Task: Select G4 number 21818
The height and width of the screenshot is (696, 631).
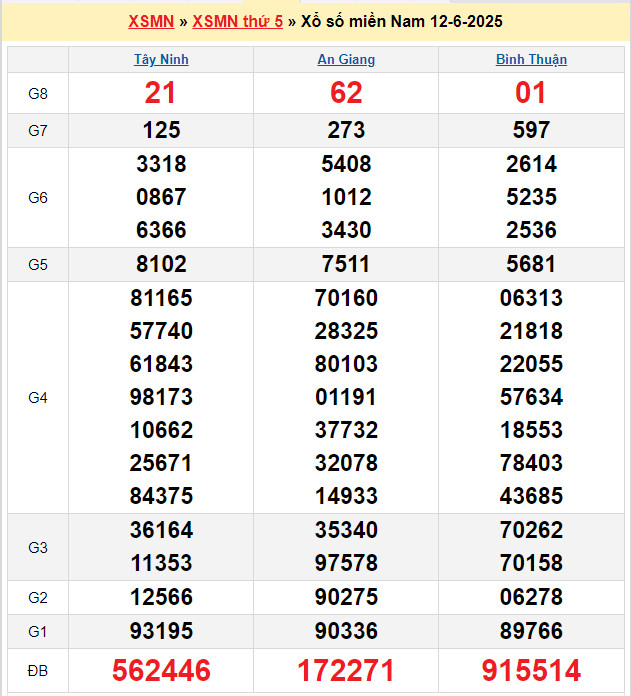Action: click(531, 331)
